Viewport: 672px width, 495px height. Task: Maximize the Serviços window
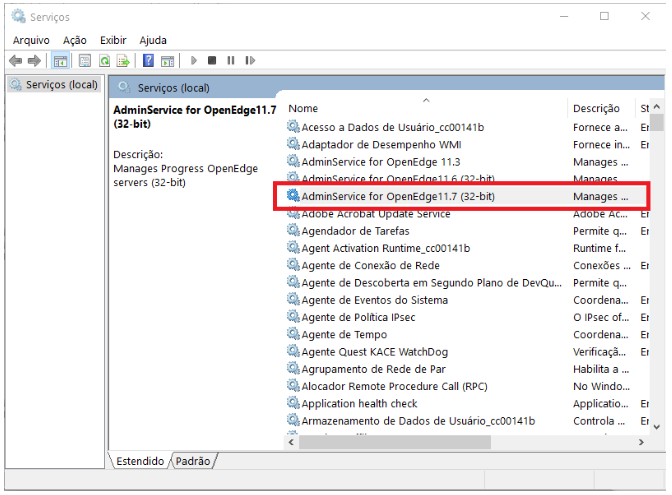click(604, 16)
